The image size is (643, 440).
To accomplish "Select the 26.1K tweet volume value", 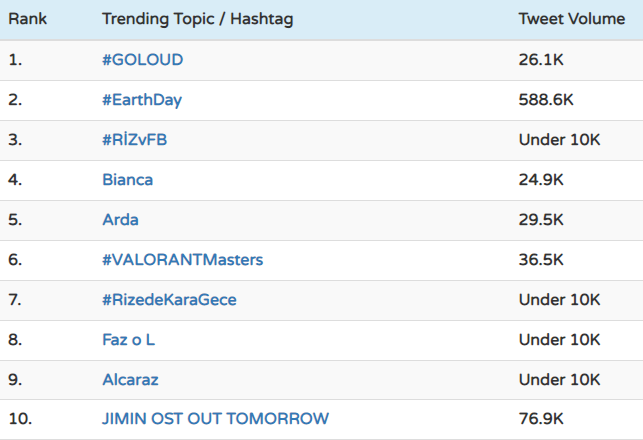I will tap(541, 60).
